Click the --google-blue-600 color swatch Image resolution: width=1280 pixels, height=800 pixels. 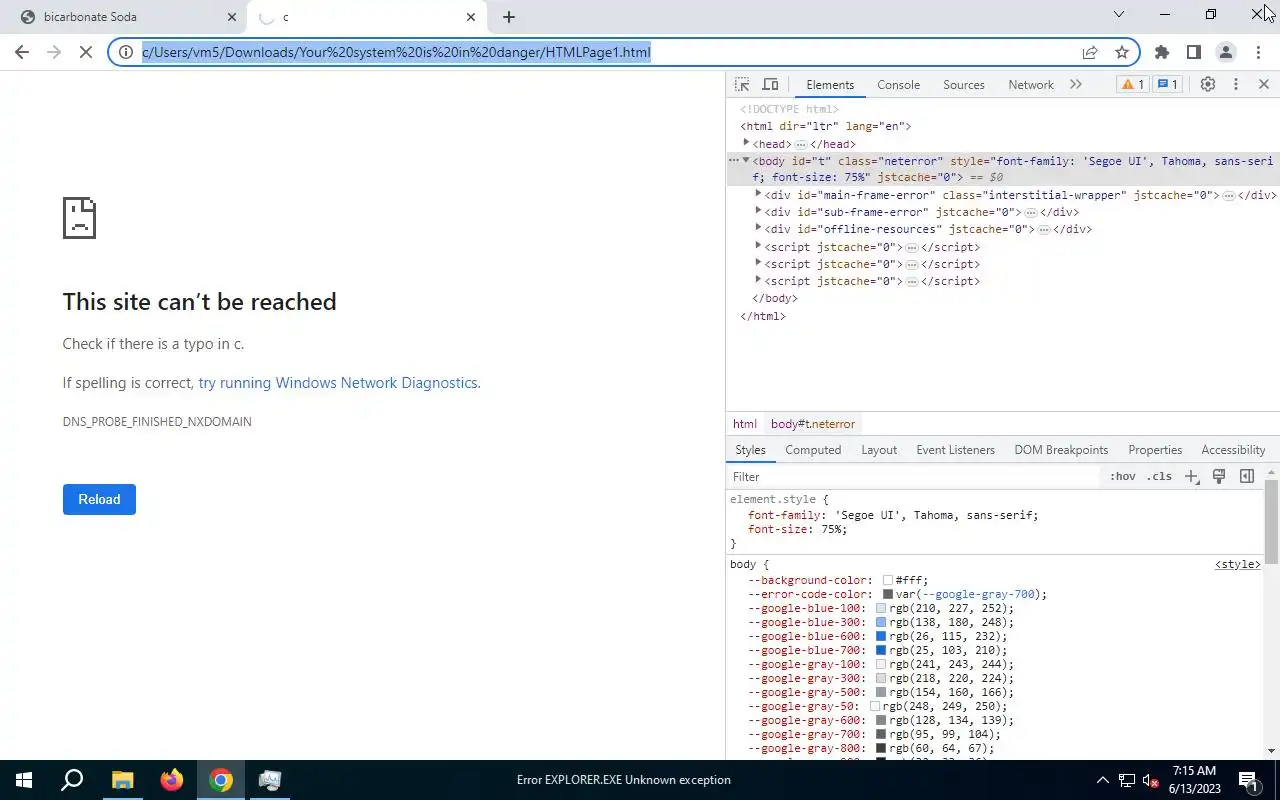pyautogui.click(x=881, y=636)
